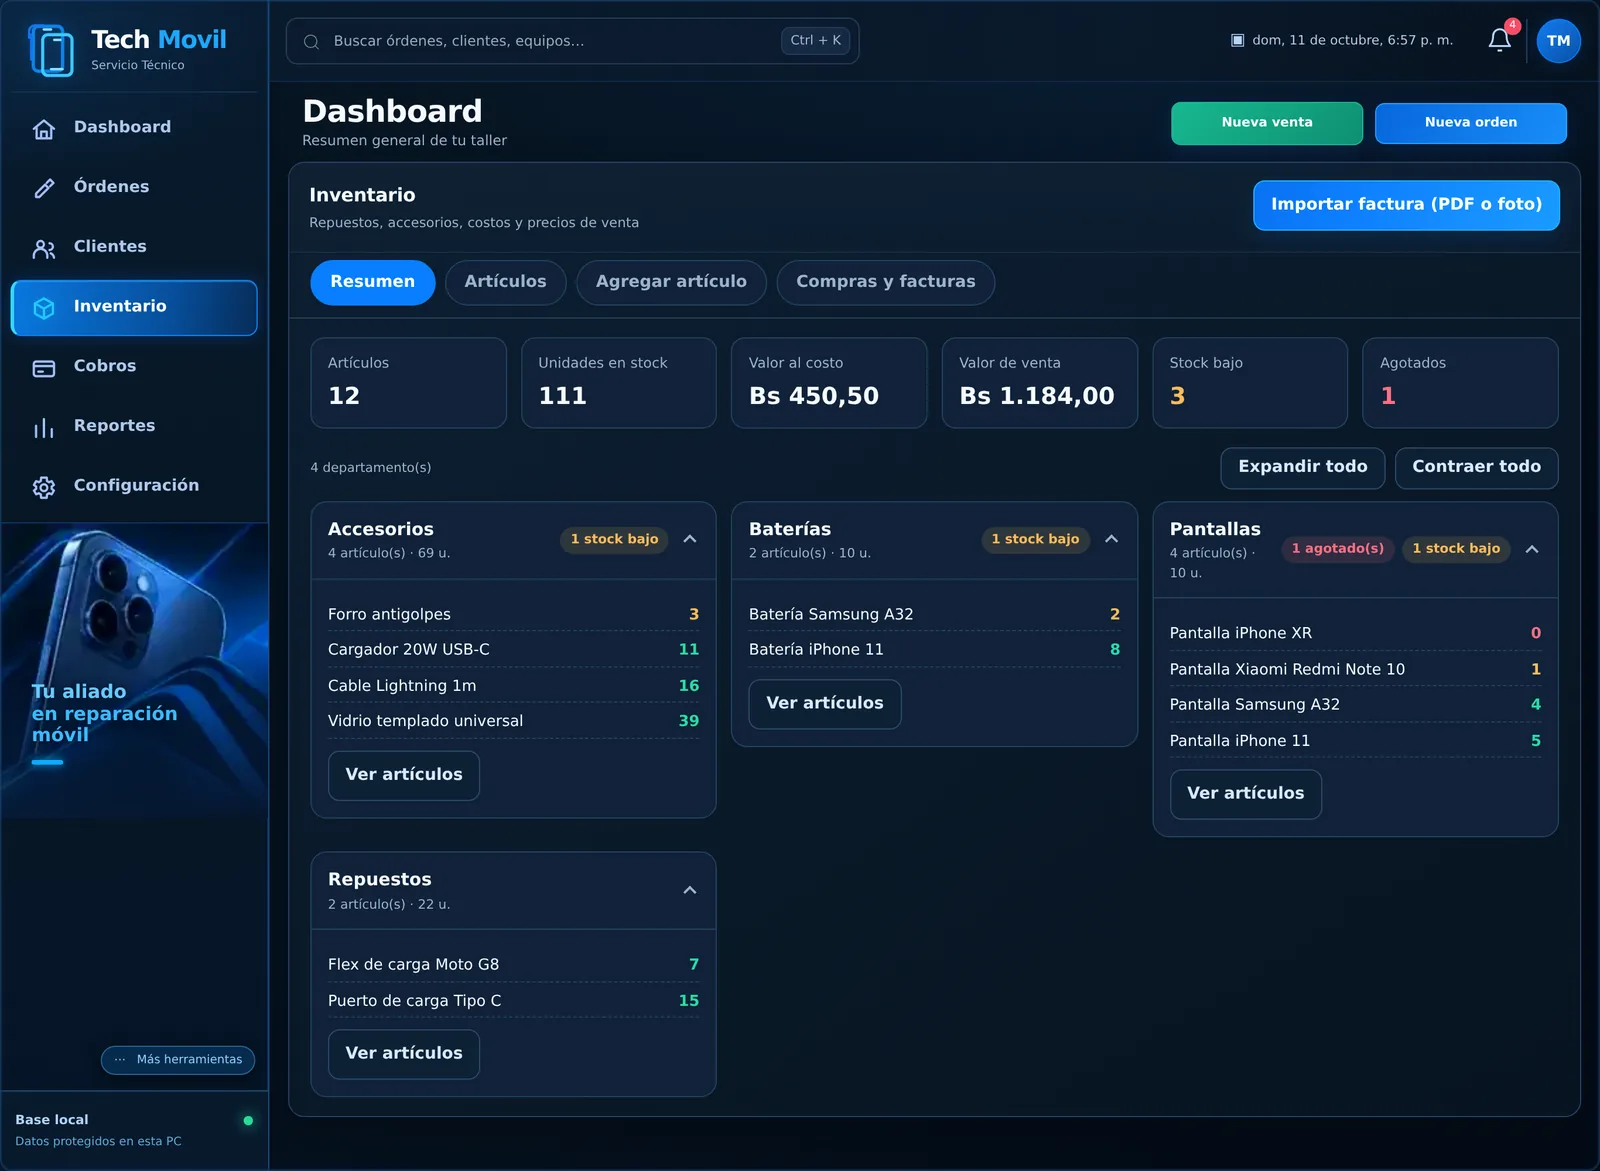Screen dimensions: 1600x1171
Task: Click the Clientes people icon
Action: [44, 248]
